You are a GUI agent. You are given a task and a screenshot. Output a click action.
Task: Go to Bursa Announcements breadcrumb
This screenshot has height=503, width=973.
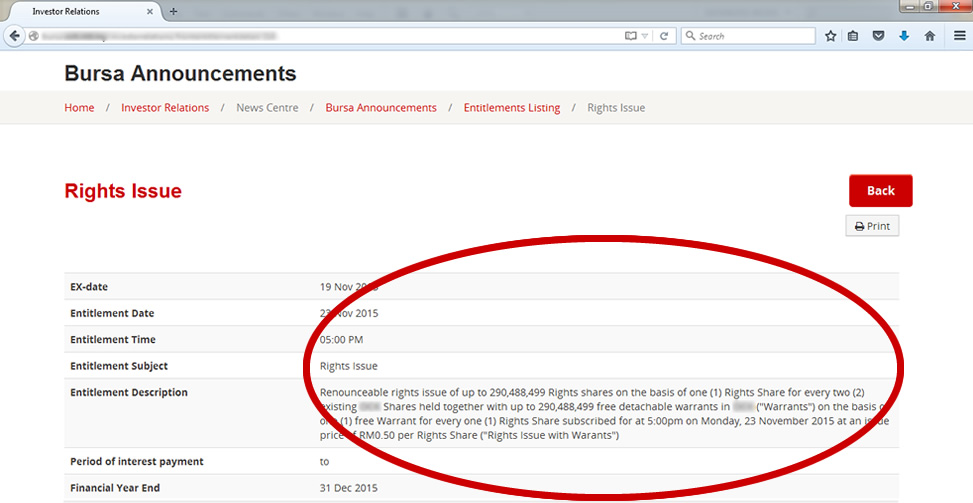(x=381, y=108)
